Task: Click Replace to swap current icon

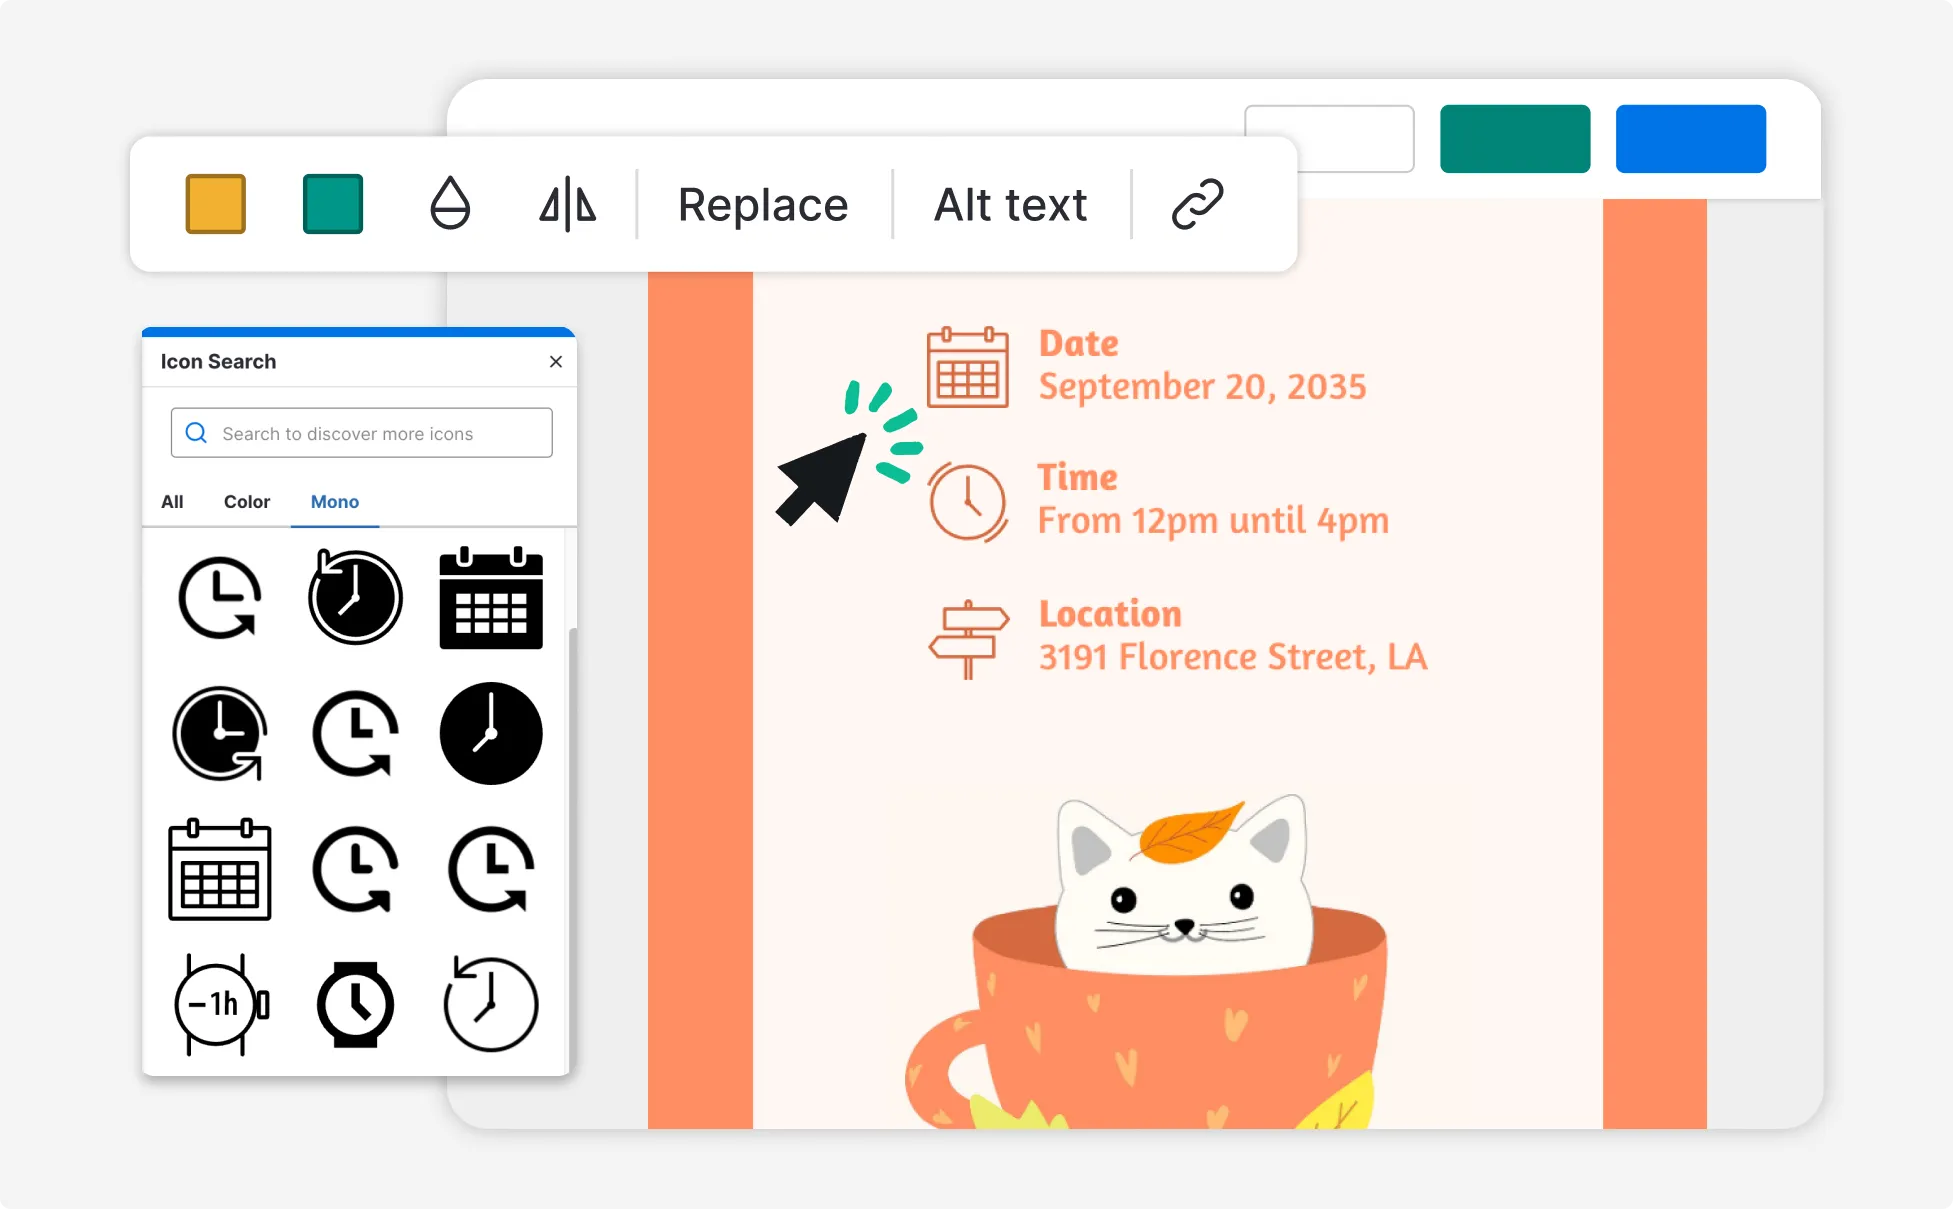Action: (762, 204)
